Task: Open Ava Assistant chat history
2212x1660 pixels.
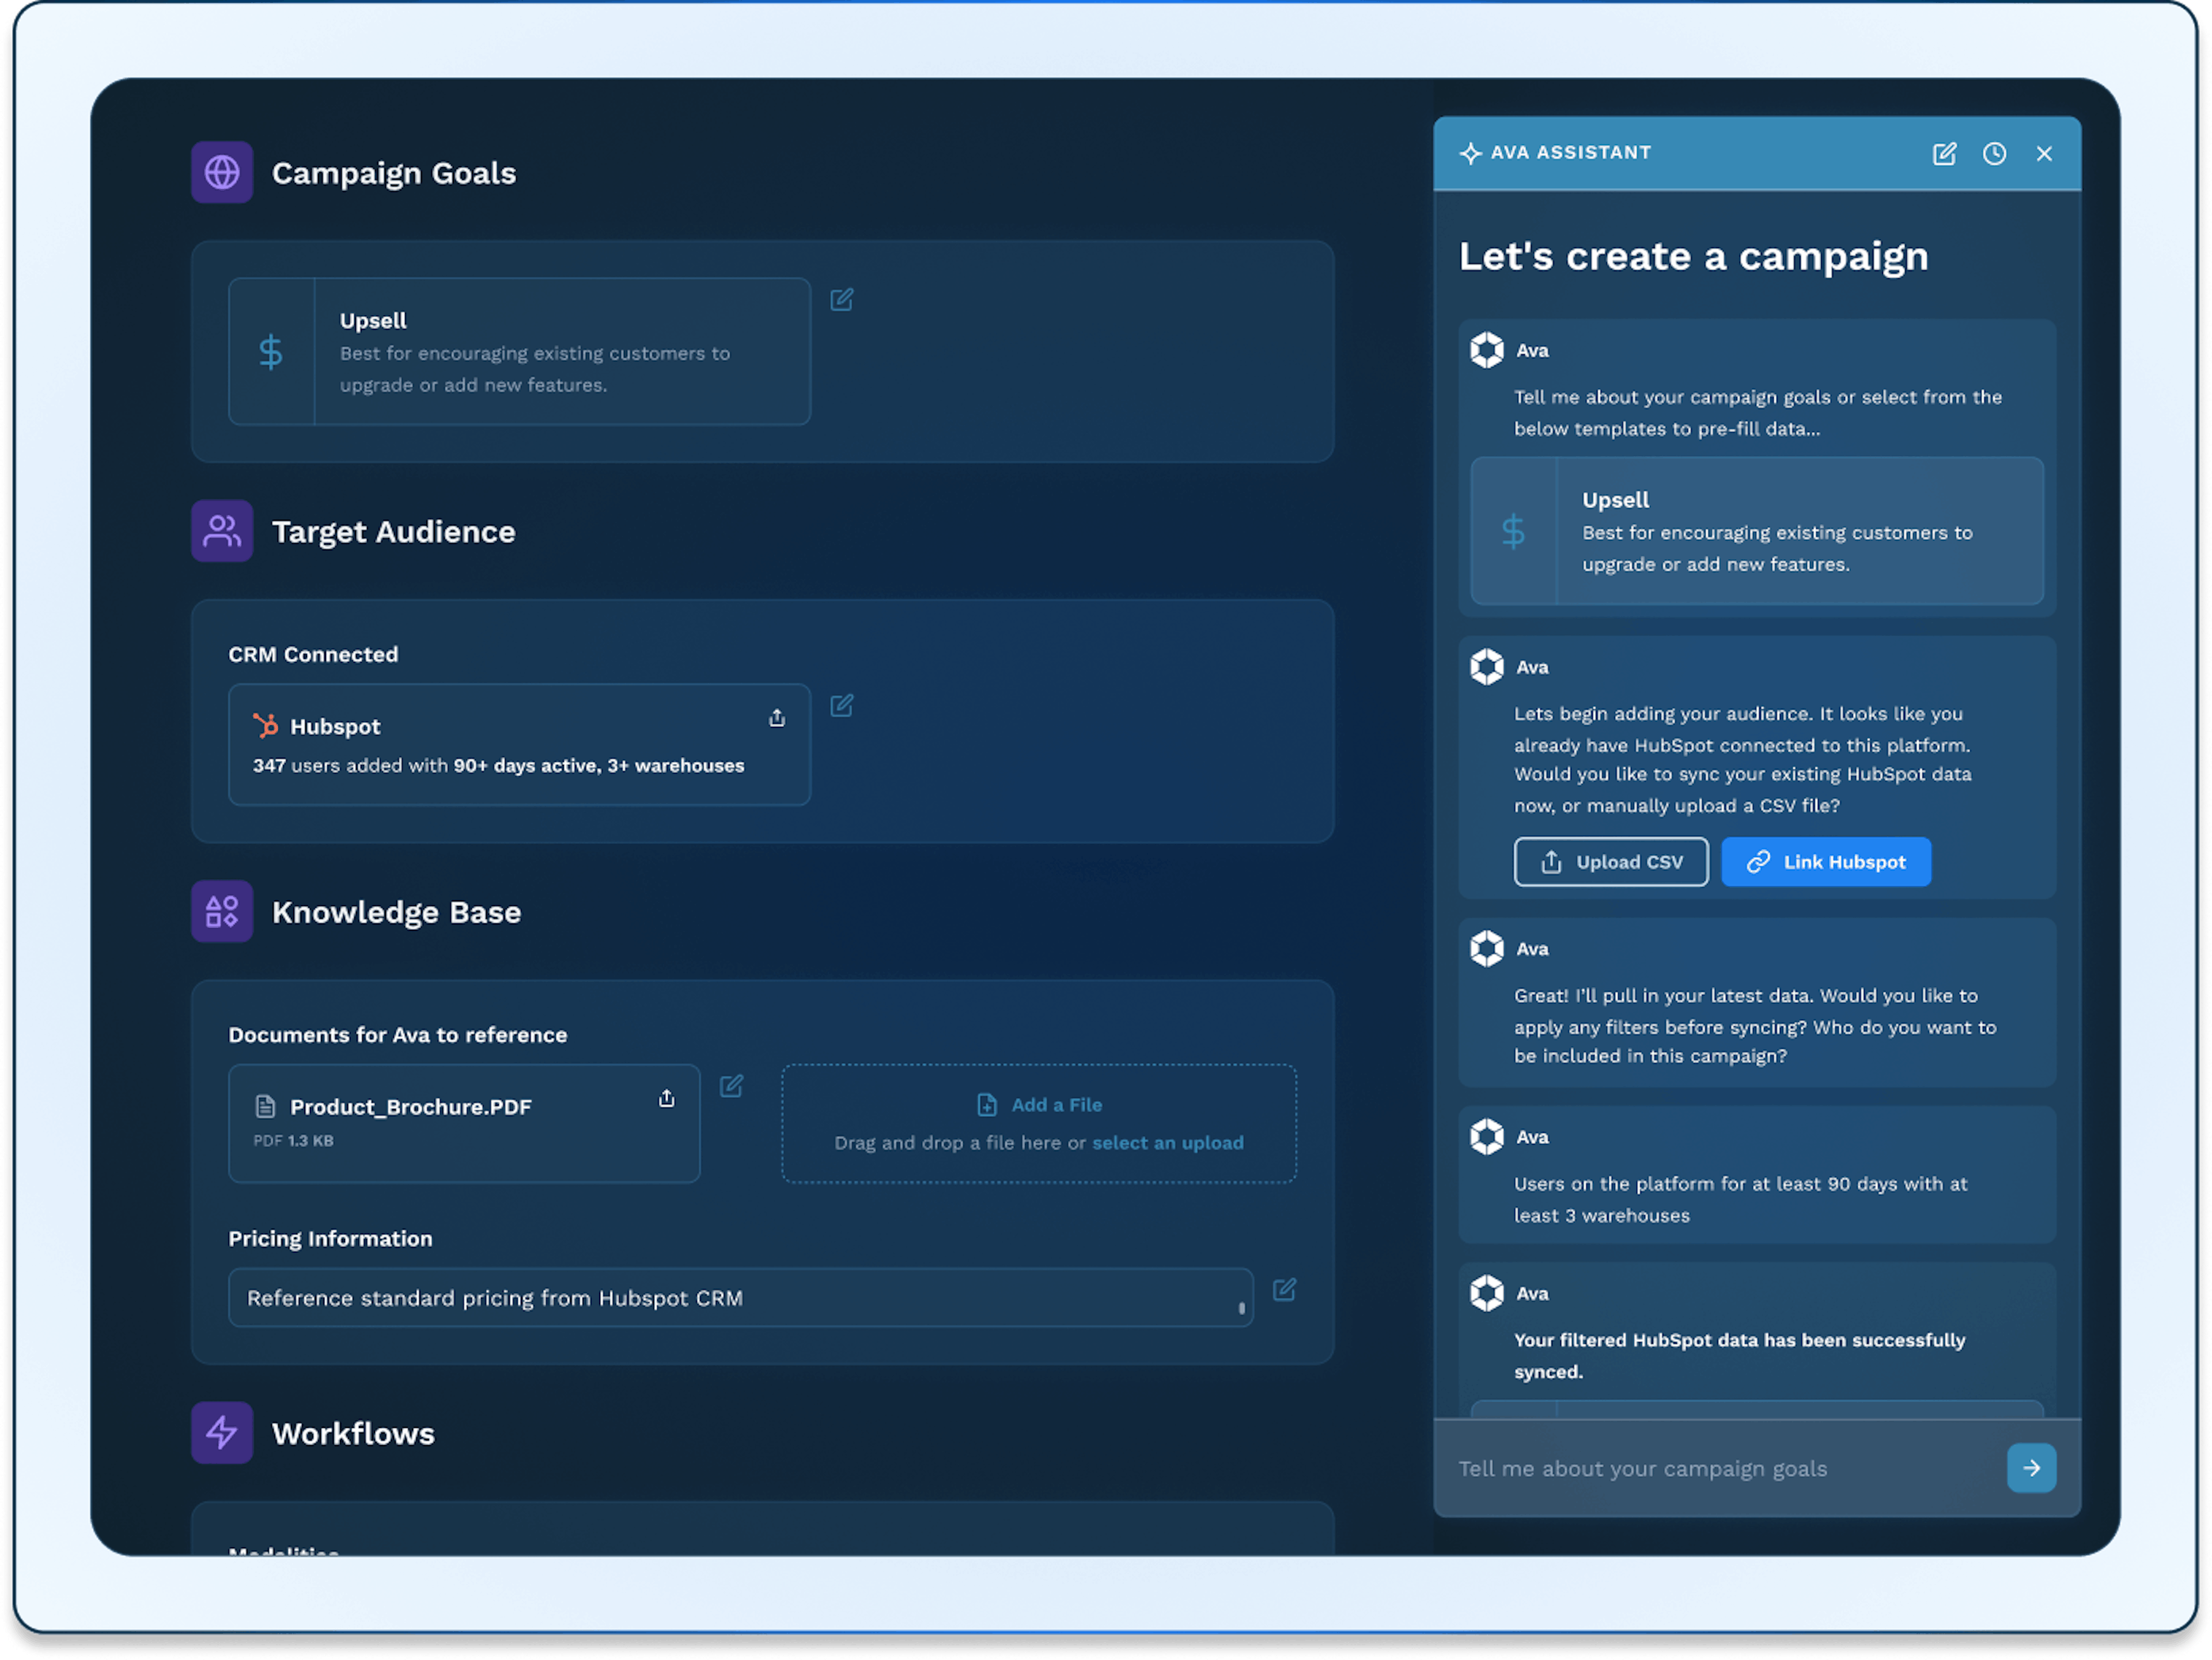Action: (x=1995, y=153)
